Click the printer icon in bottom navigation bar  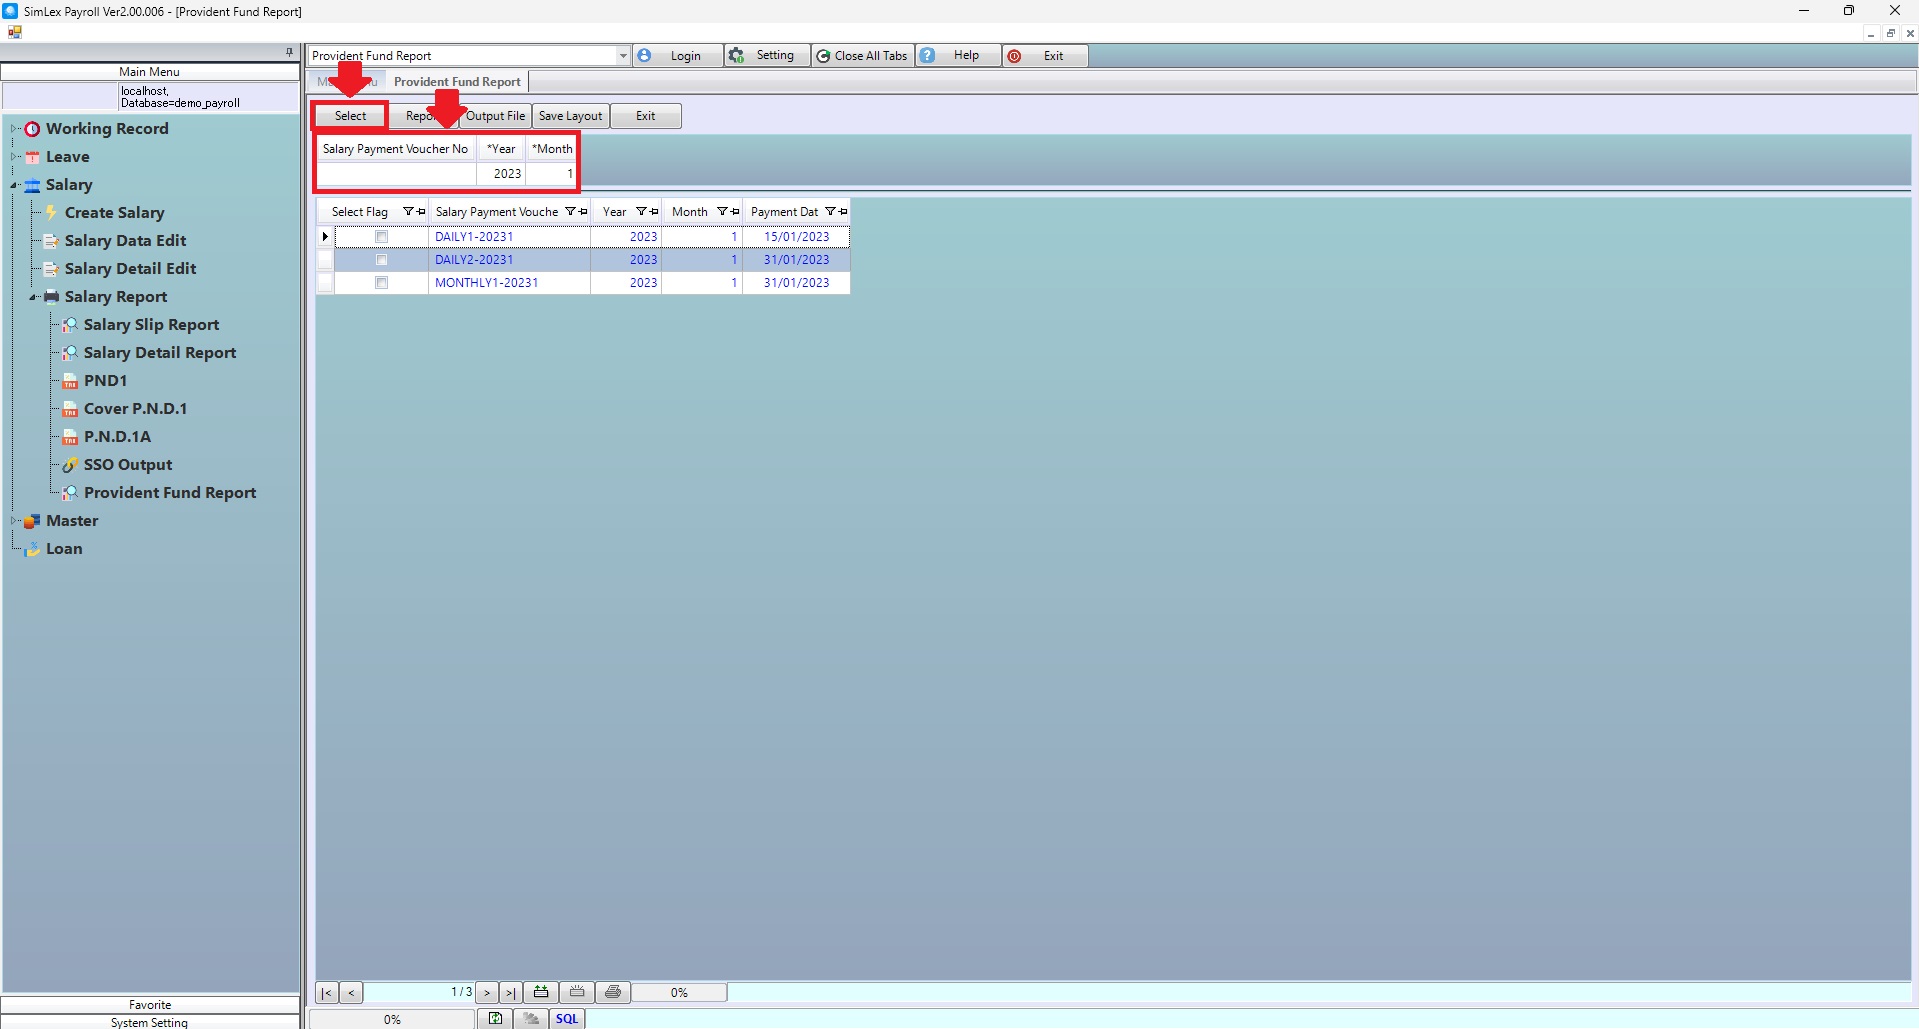point(613,992)
